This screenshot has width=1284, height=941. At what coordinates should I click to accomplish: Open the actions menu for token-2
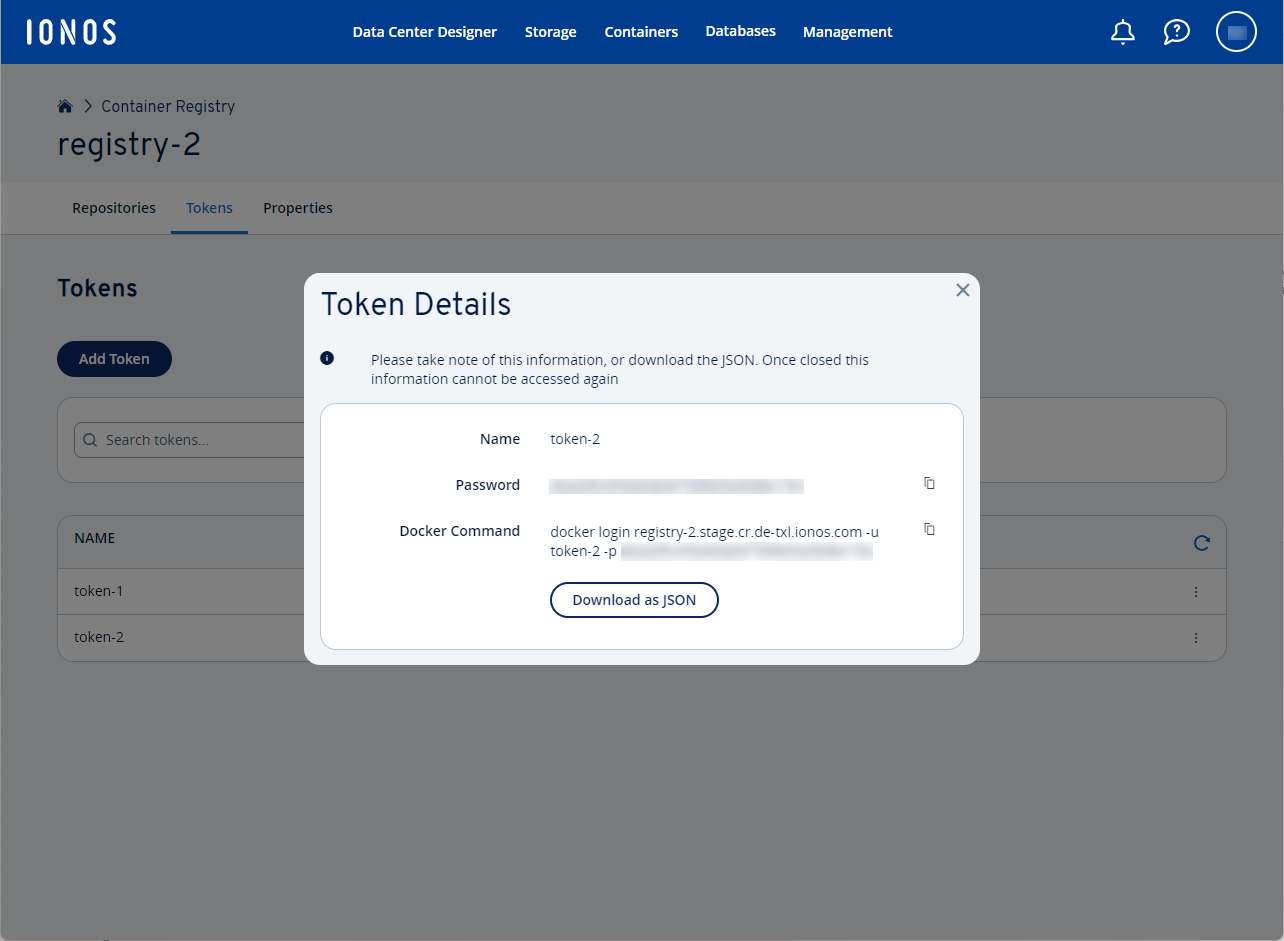coord(1196,637)
